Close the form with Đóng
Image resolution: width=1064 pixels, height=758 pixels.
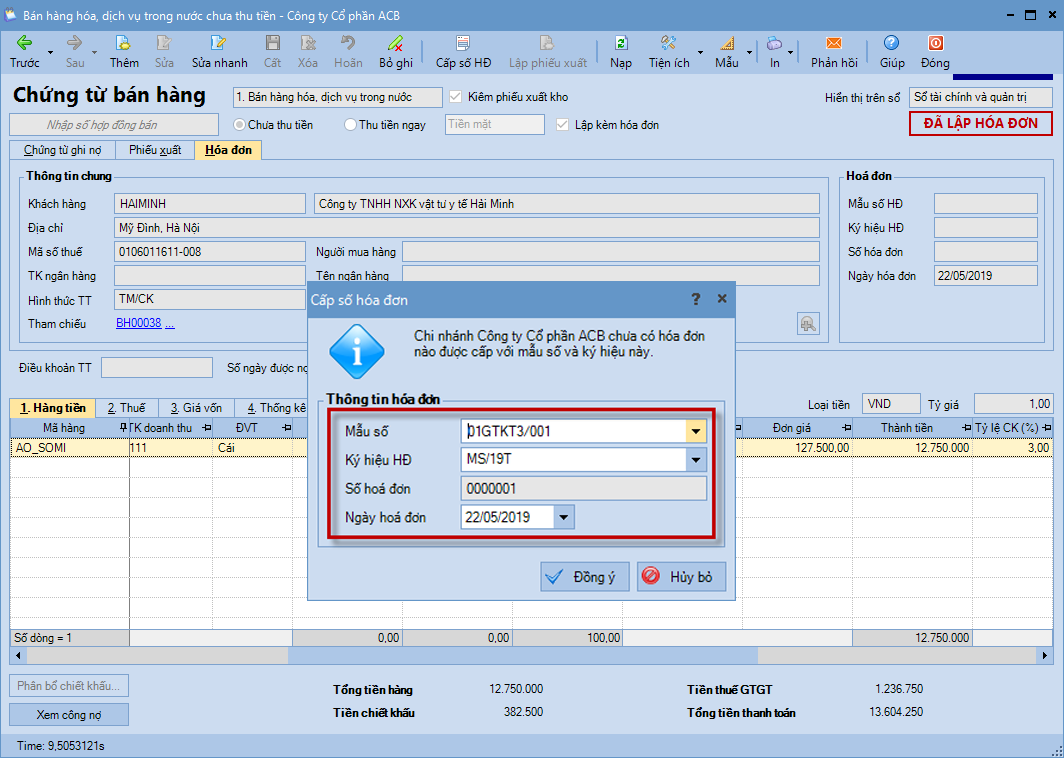coord(935,52)
